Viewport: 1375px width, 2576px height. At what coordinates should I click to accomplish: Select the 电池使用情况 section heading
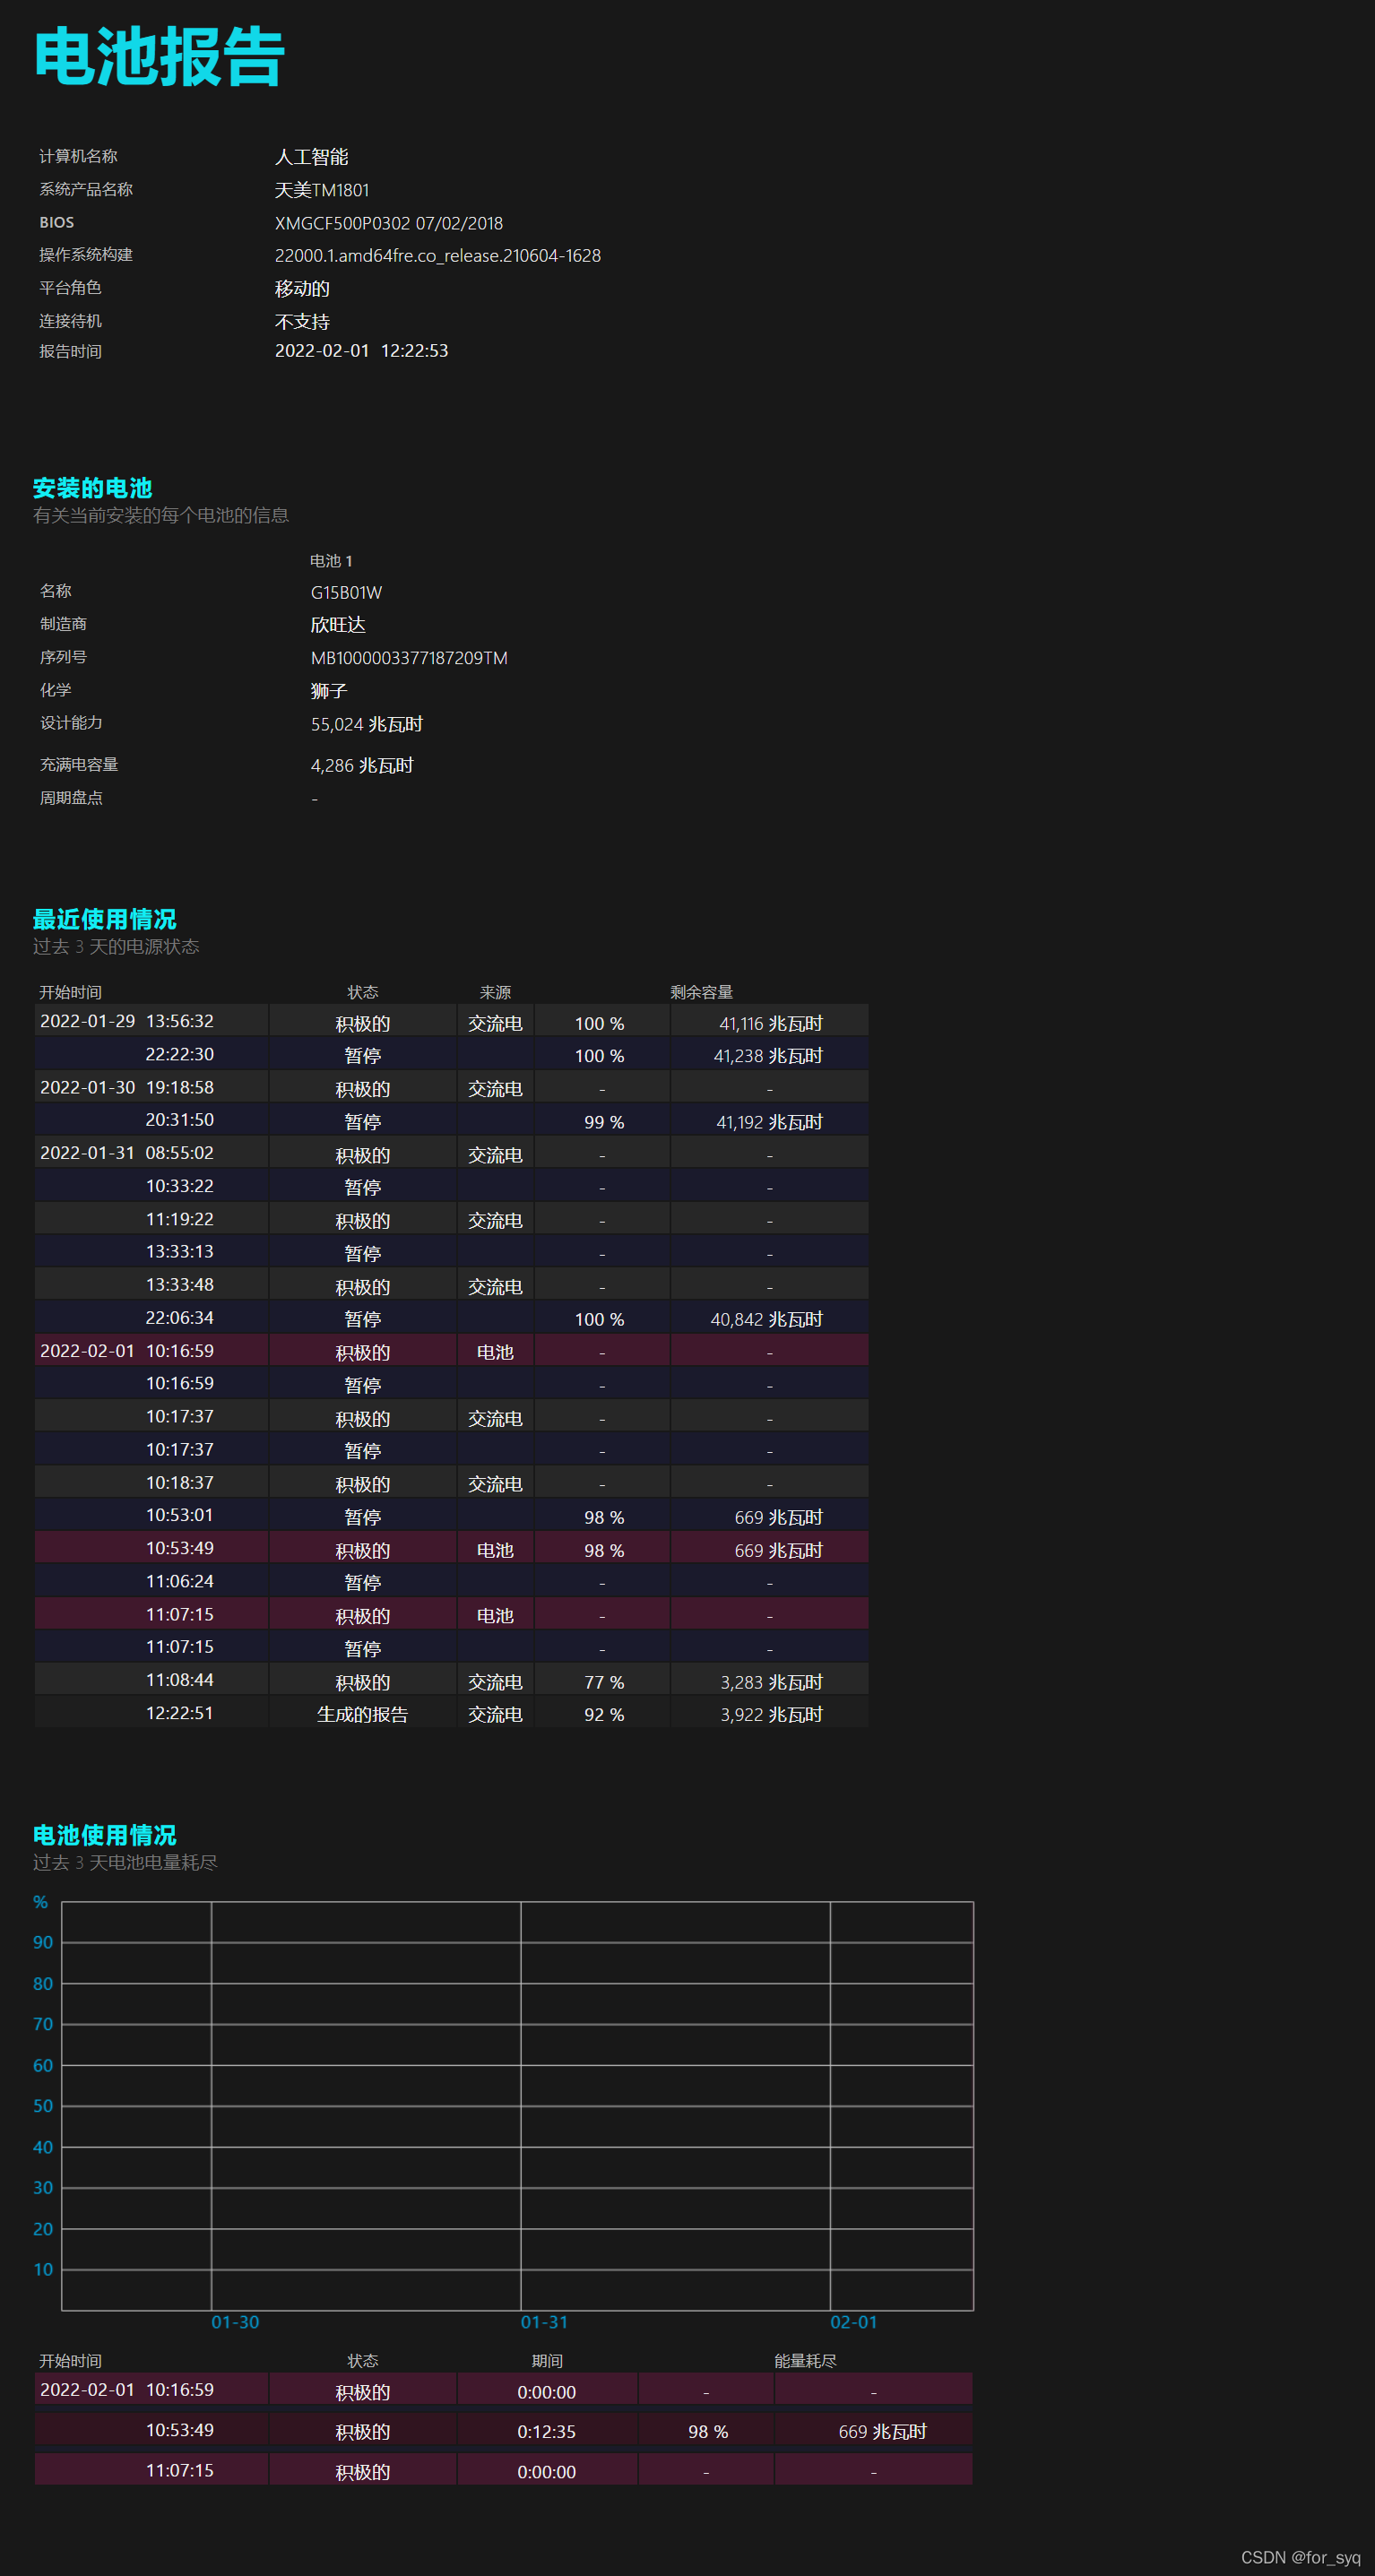pos(104,1835)
